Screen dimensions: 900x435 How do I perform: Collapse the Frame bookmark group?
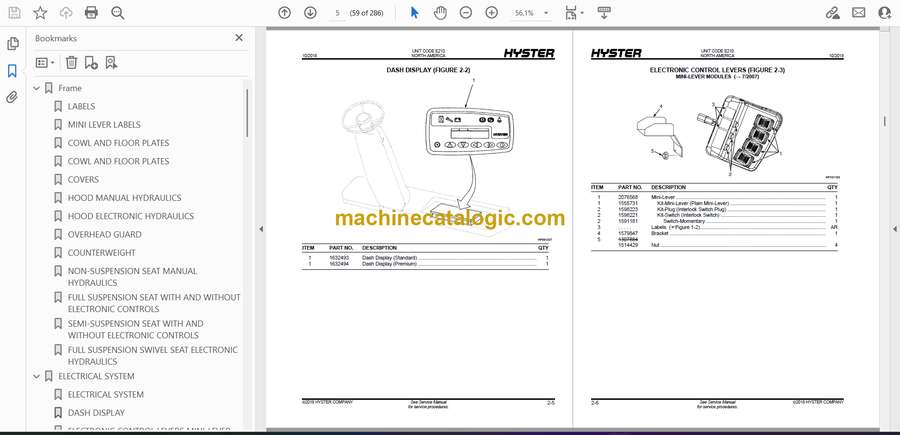point(37,88)
